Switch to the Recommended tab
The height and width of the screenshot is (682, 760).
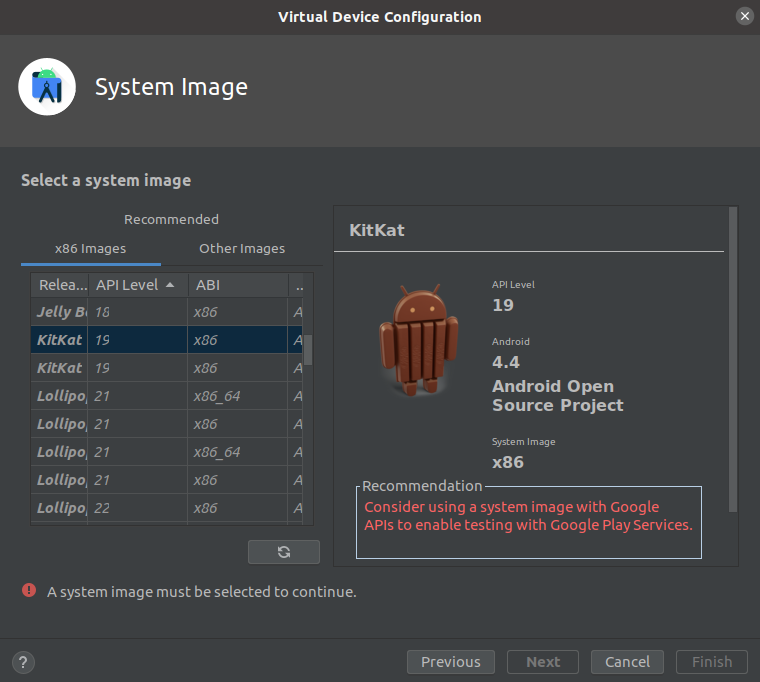coord(171,219)
